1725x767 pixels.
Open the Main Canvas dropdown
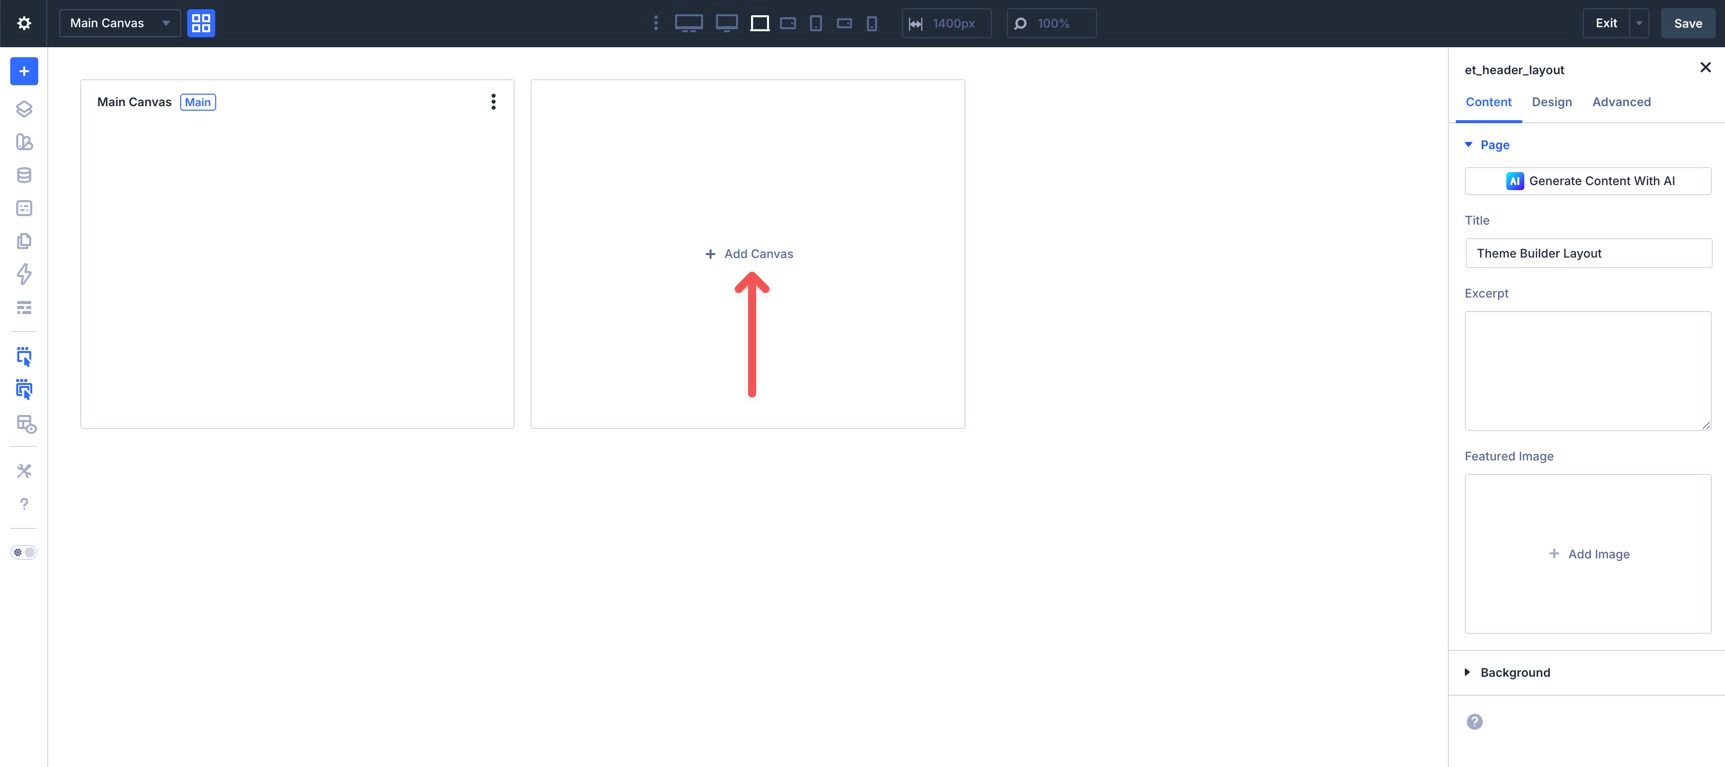[120, 23]
